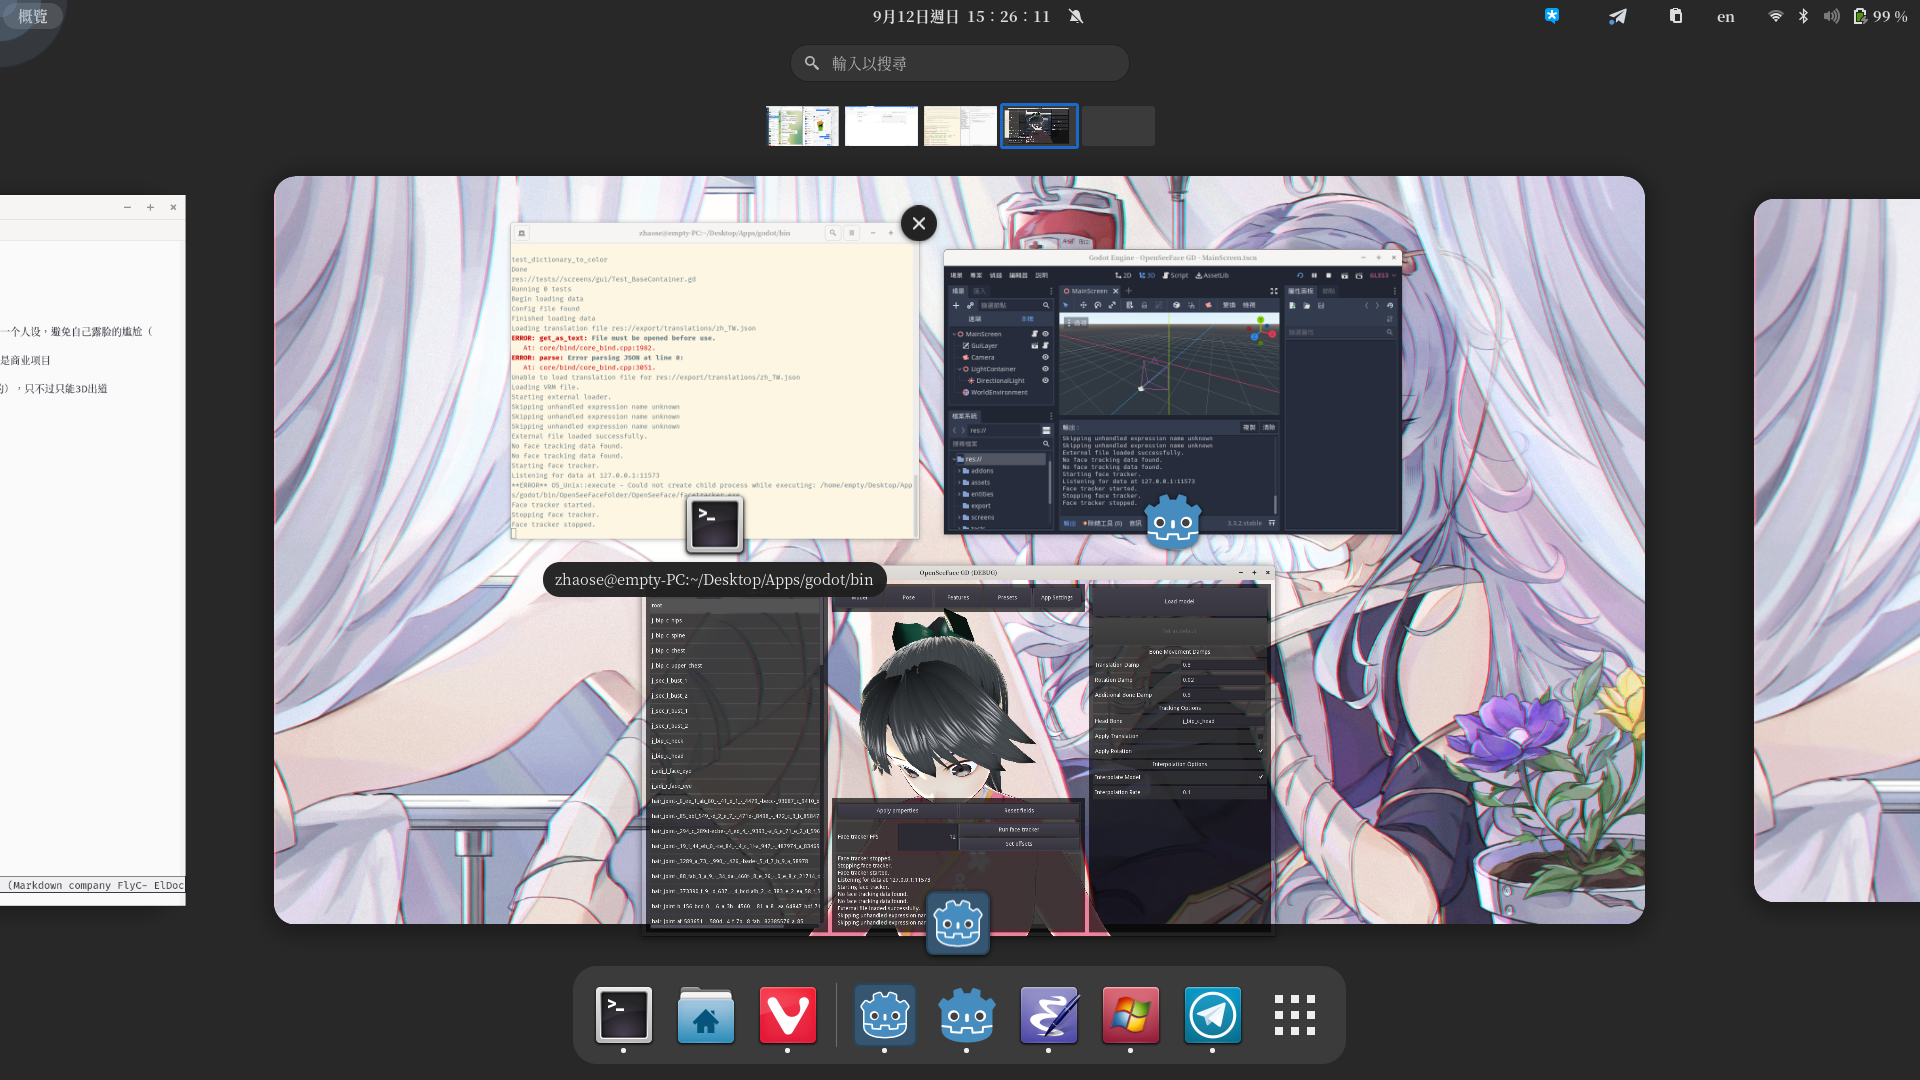This screenshot has height=1080, width=1920.
Task: Open the applications grid from the dock
Action: 1294,1015
